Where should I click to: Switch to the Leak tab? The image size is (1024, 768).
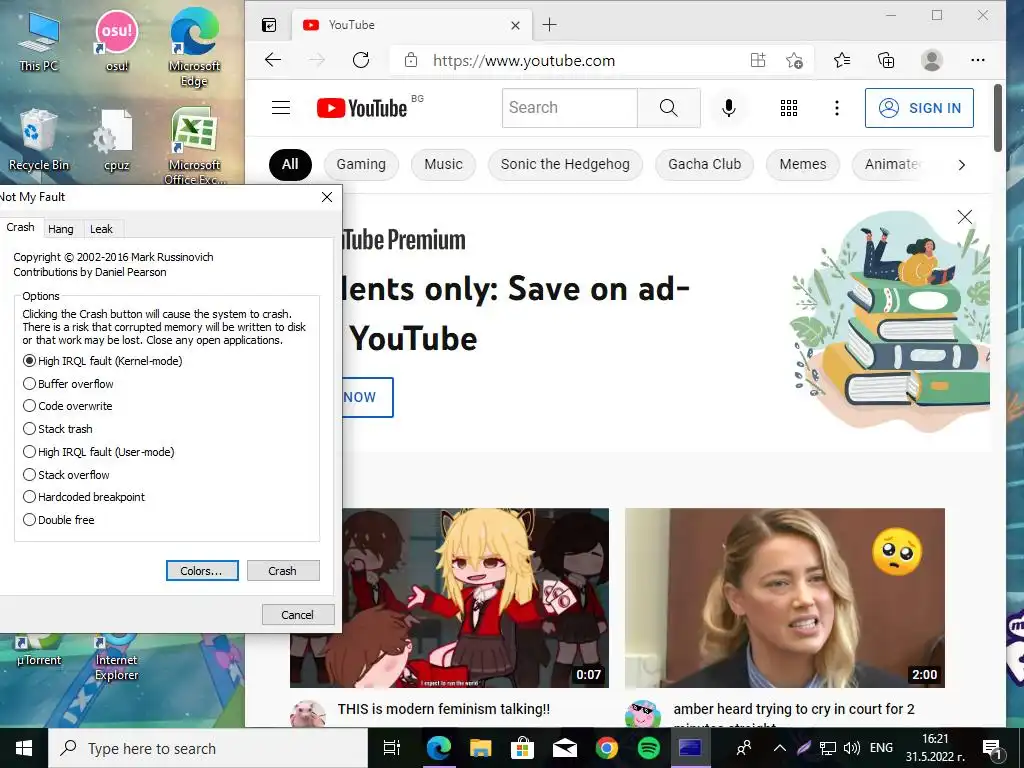[101, 229]
